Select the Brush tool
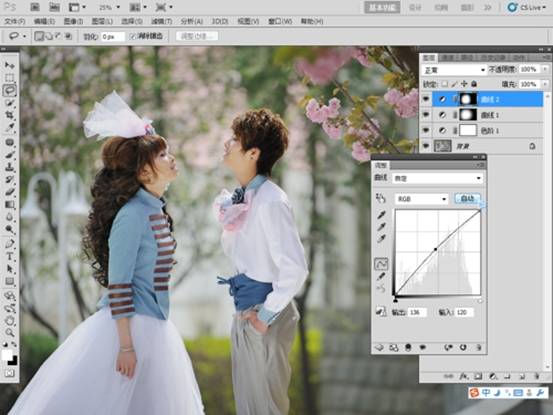 [10, 155]
